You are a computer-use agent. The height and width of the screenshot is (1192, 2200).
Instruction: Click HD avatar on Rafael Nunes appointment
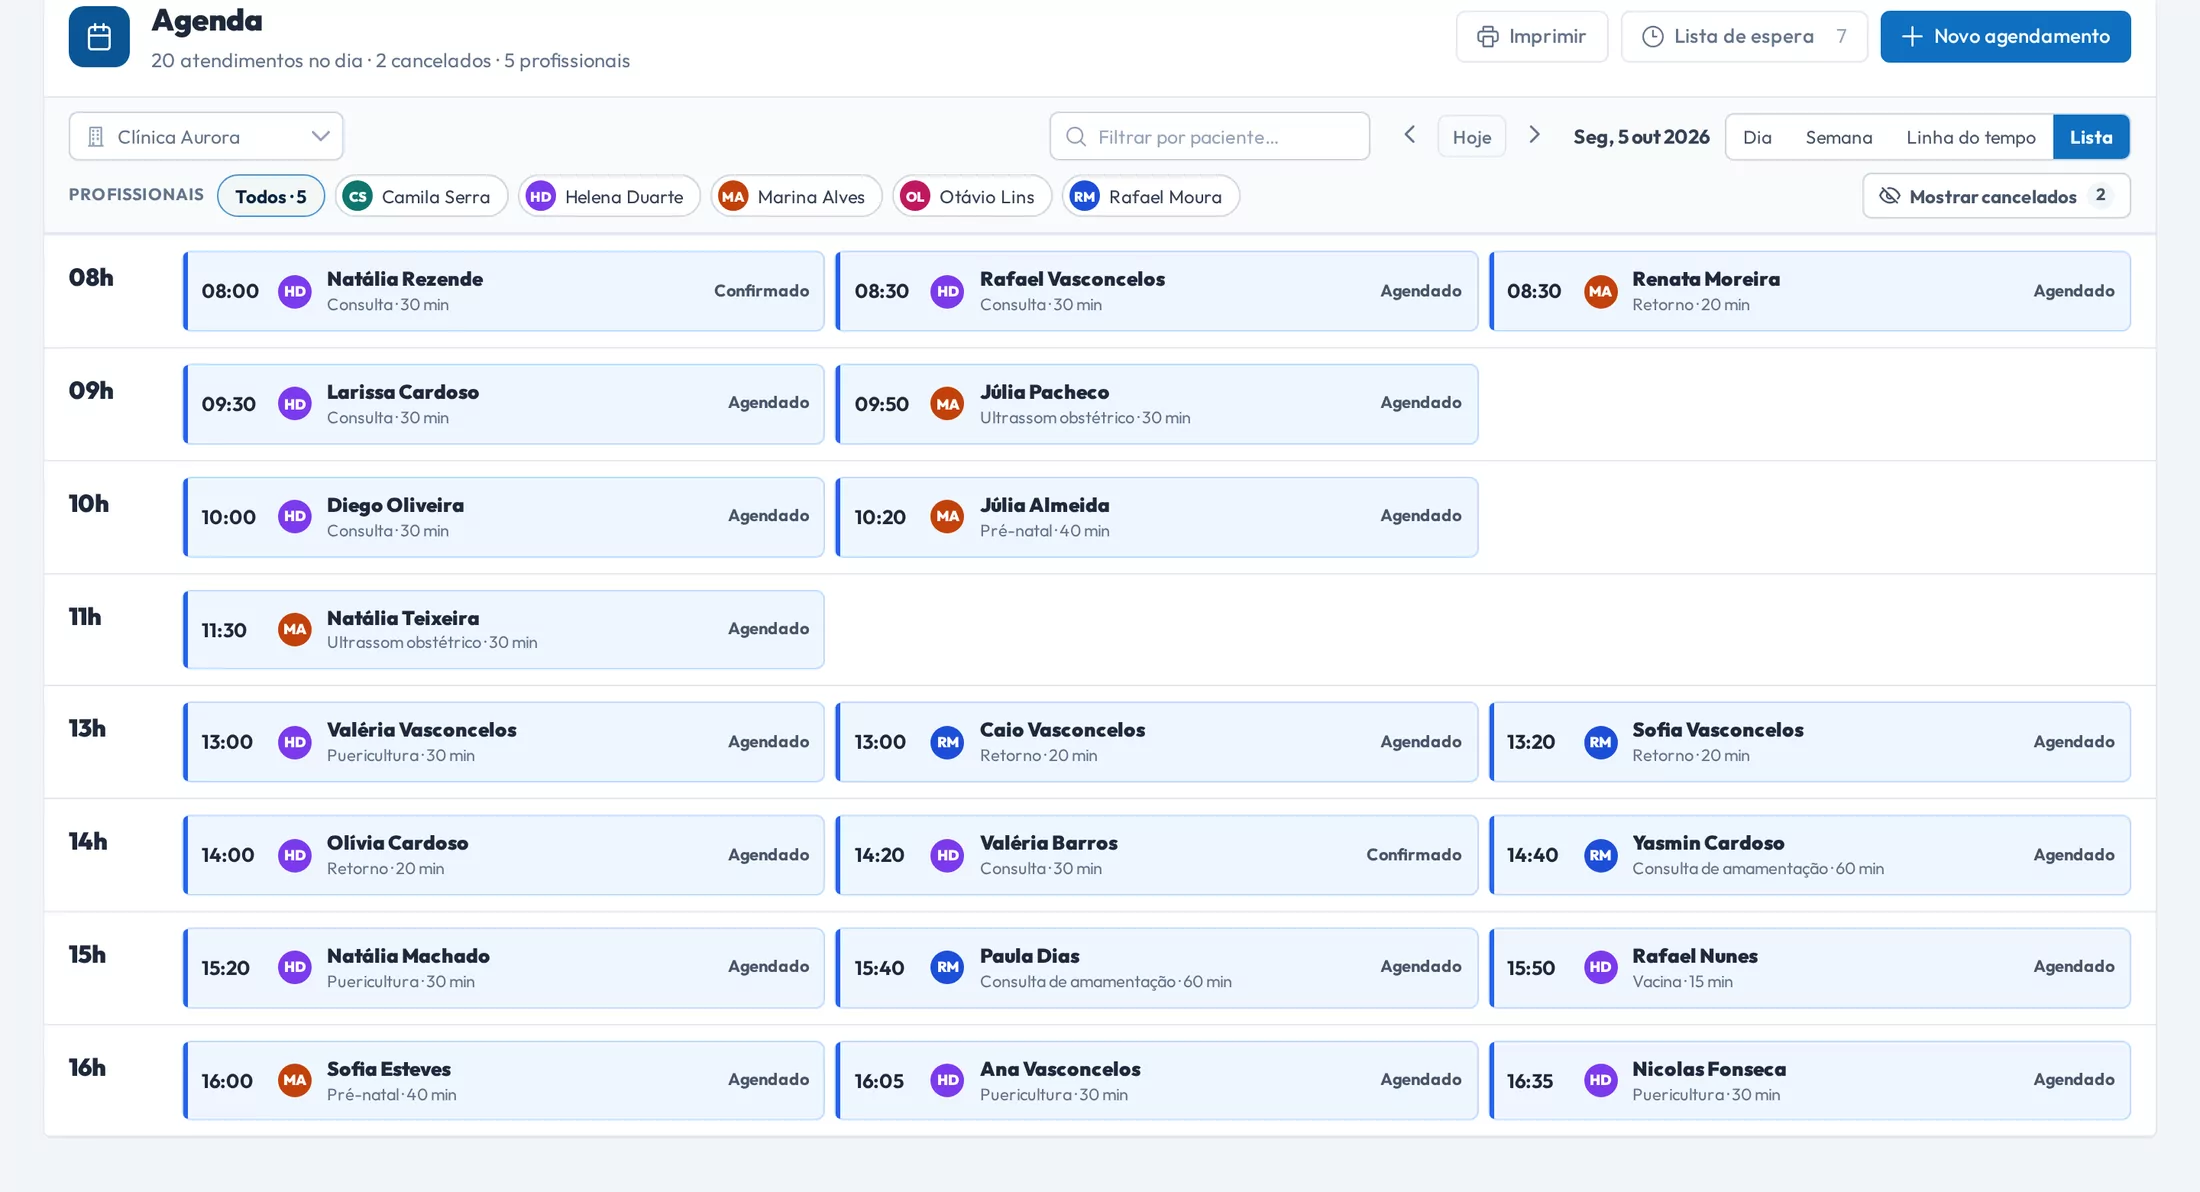click(1600, 967)
